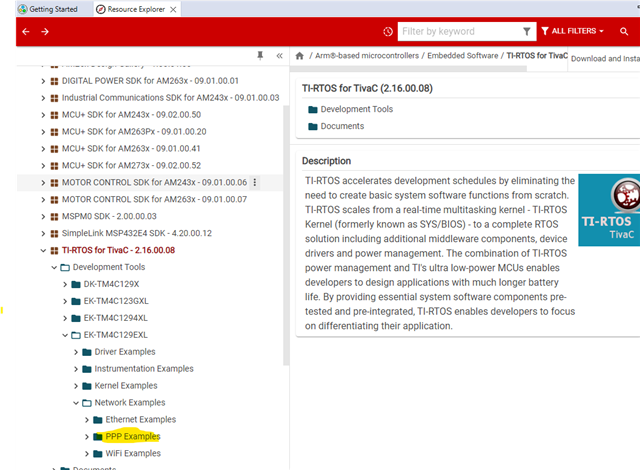
Task: Click folder icon of Ethernet Examples
Action: pos(98,420)
